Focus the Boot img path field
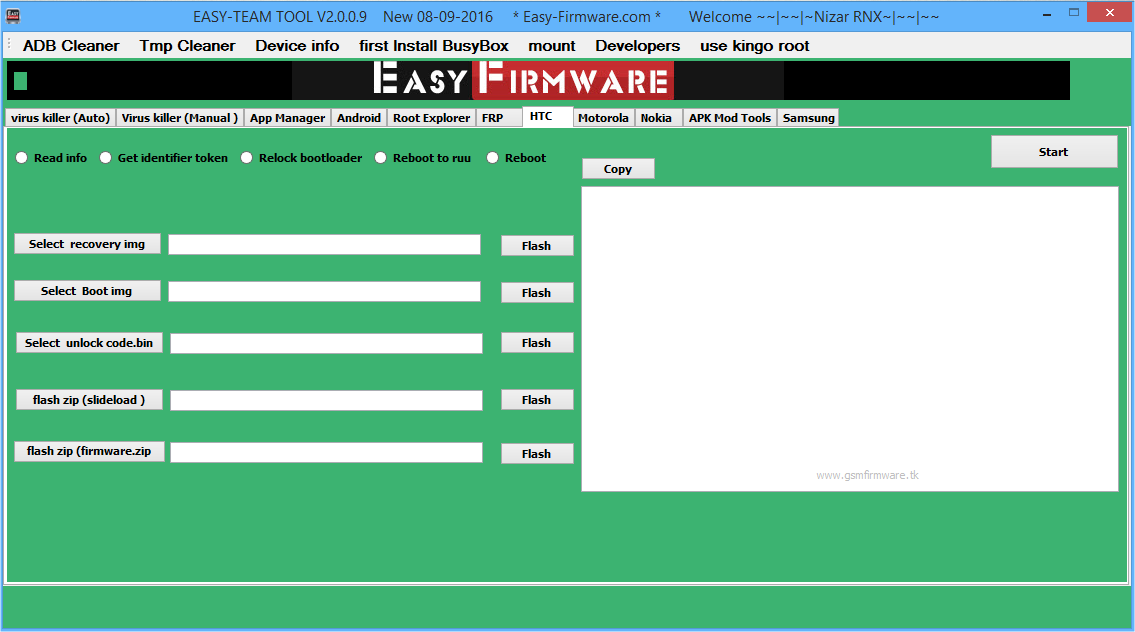This screenshot has height=632, width=1135. (x=324, y=292)
